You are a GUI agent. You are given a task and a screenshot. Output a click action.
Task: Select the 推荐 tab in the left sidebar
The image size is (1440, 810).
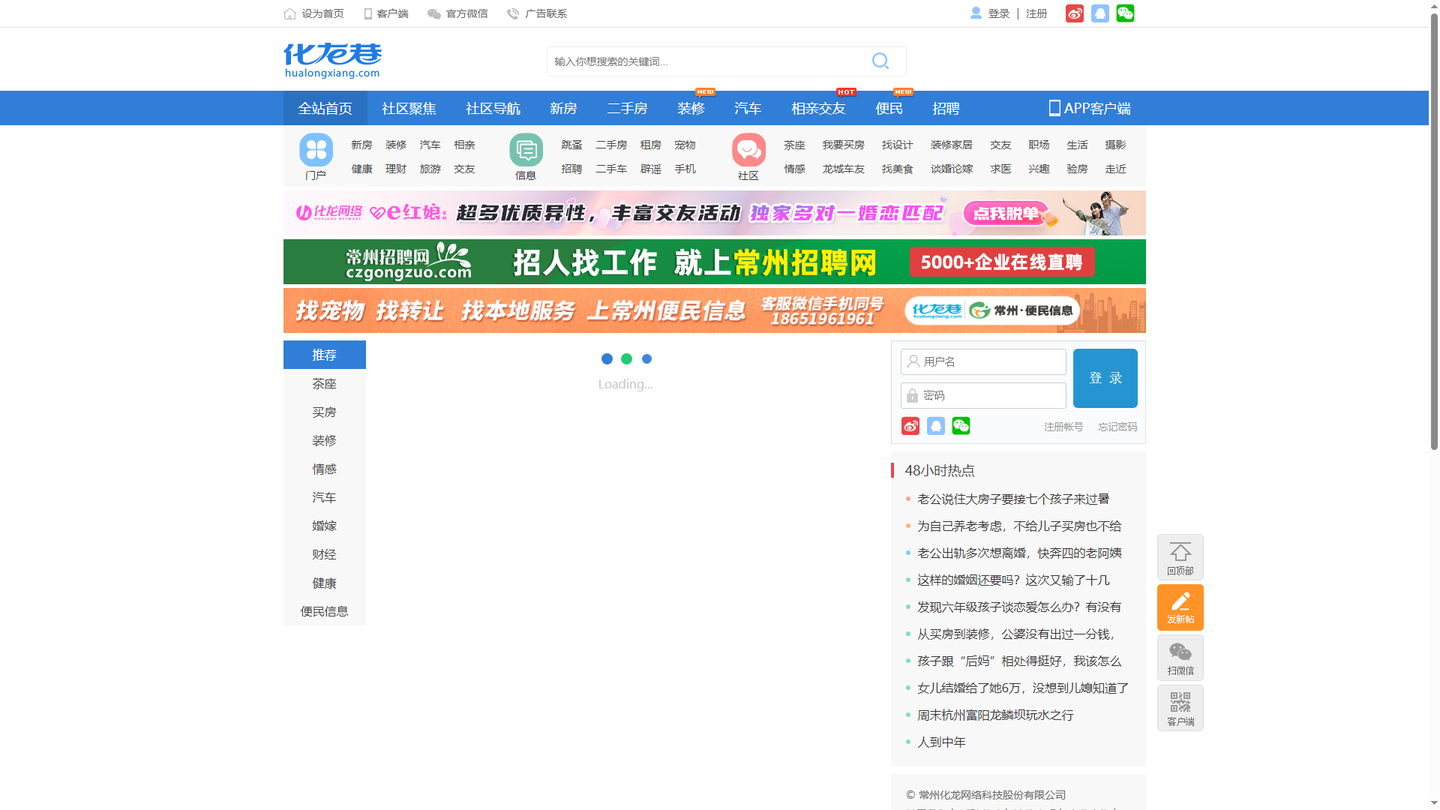tap(324, 355)
